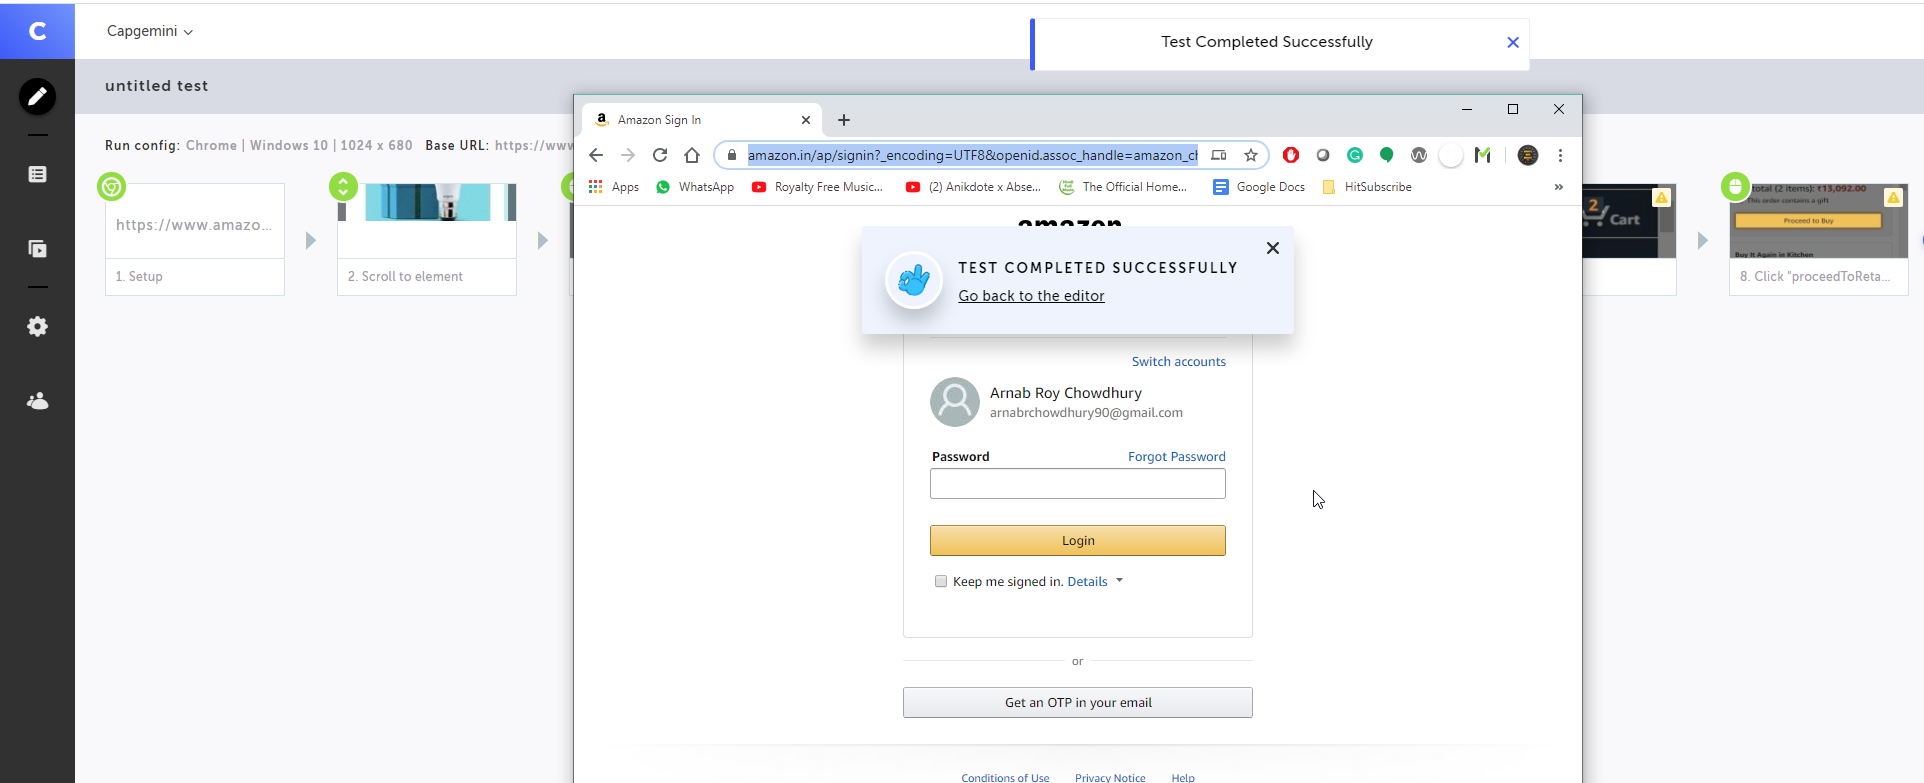Viewport: 1924px width, 783px height.
Task: Click the red Opera-style extension icon
Action: pyautogui.click(x=1291, y=155)
